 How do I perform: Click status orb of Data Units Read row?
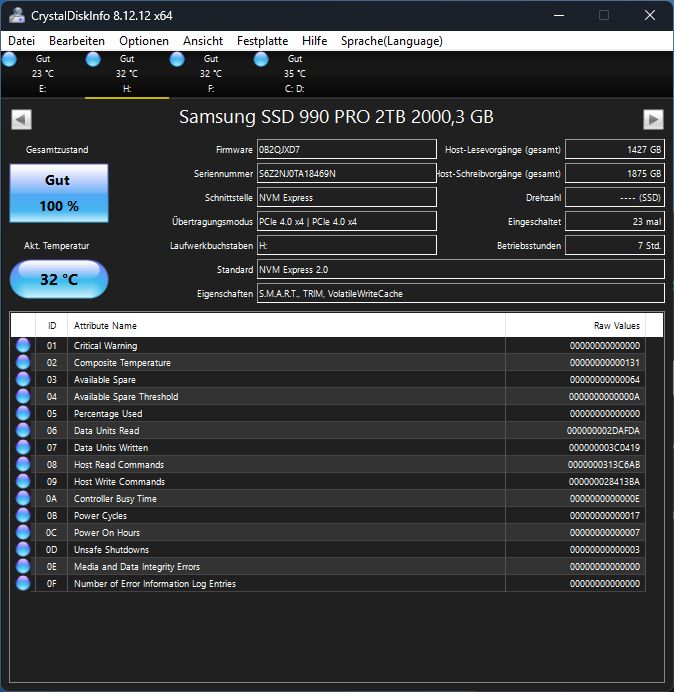[x=23, y=430]
